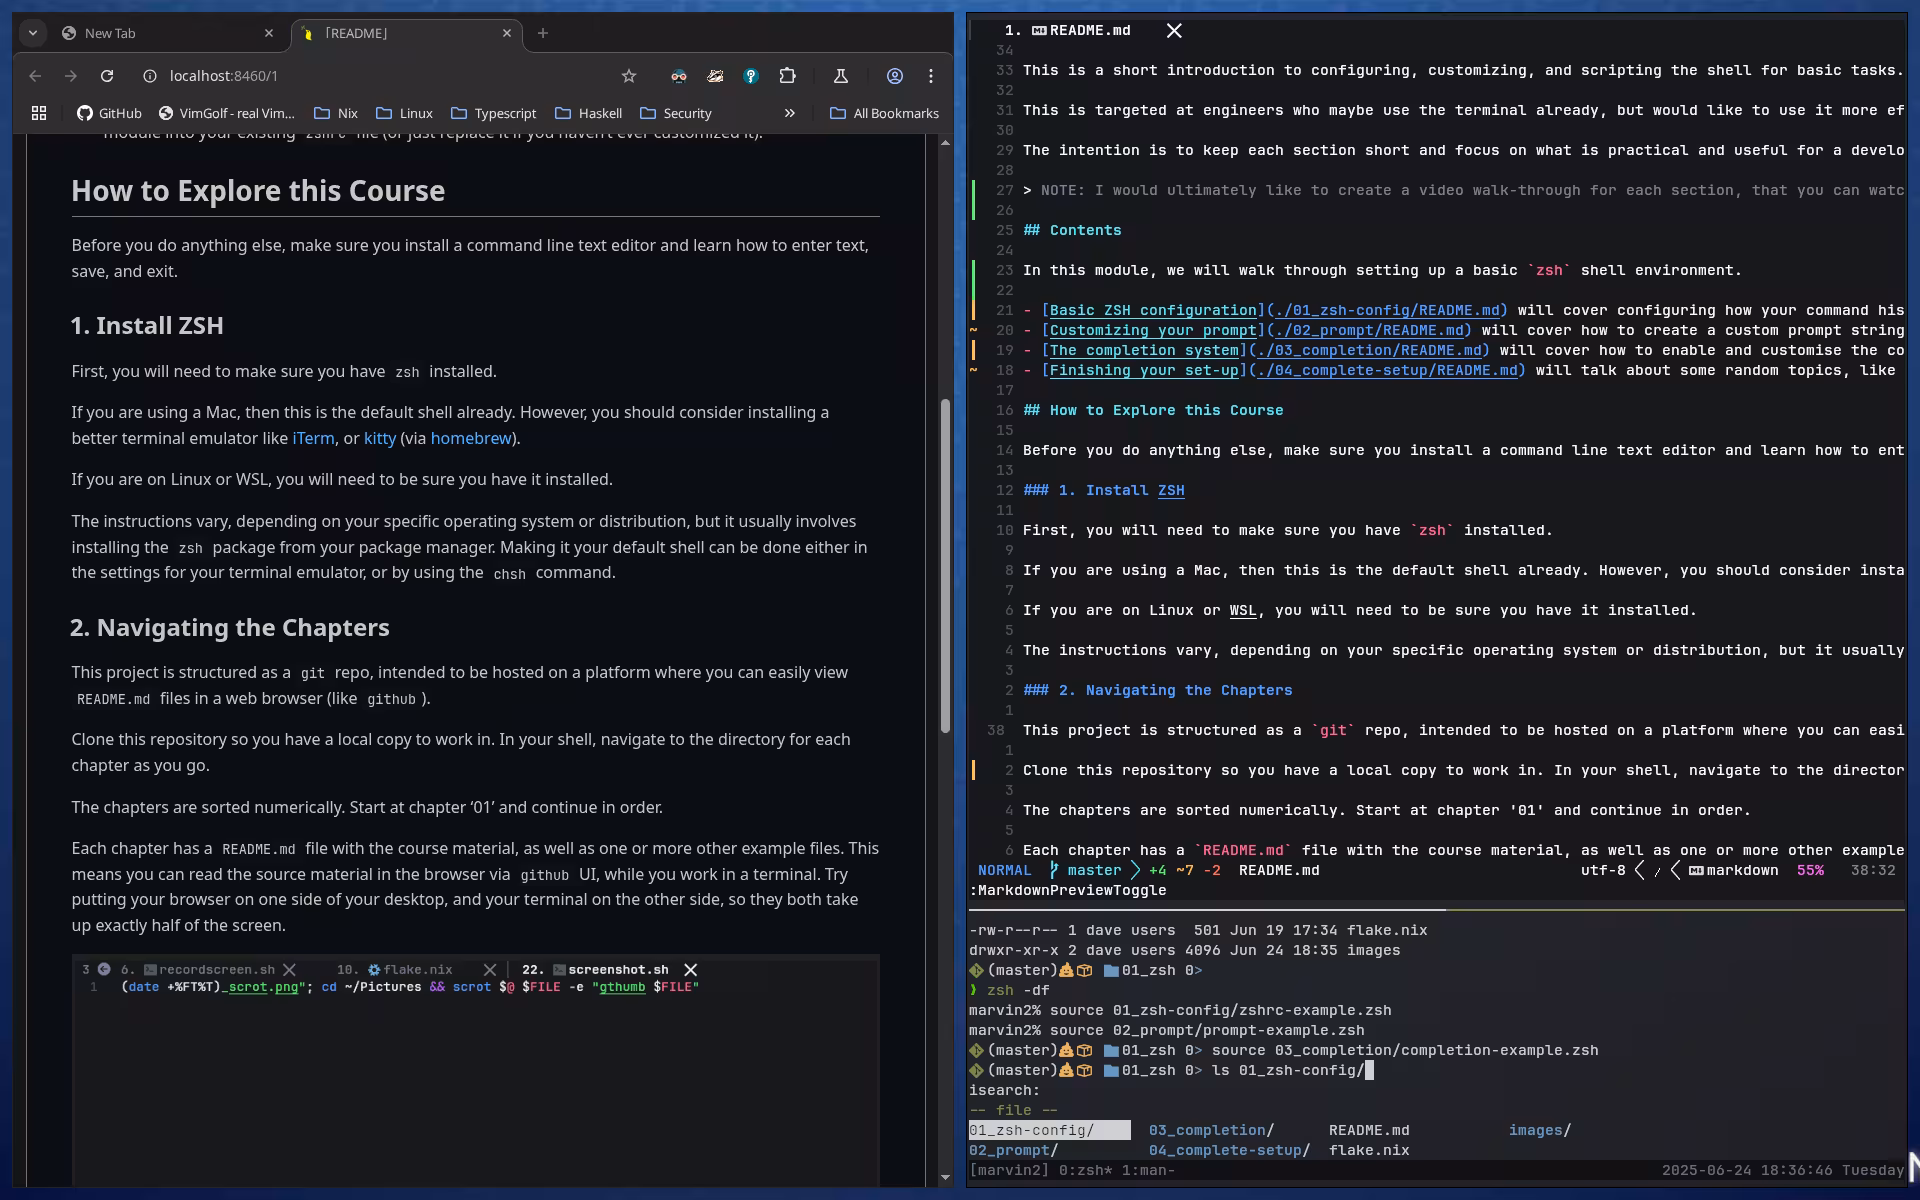Click the embedded editor screenshot image
Viewport: 1920px width, 1200px height.
475,1070
